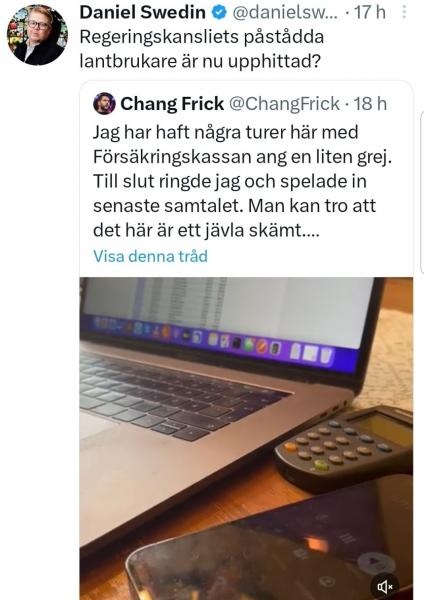Click the blue verified badge
The width and height of the screenshot is (424, 600).
[x=219, y=13]
